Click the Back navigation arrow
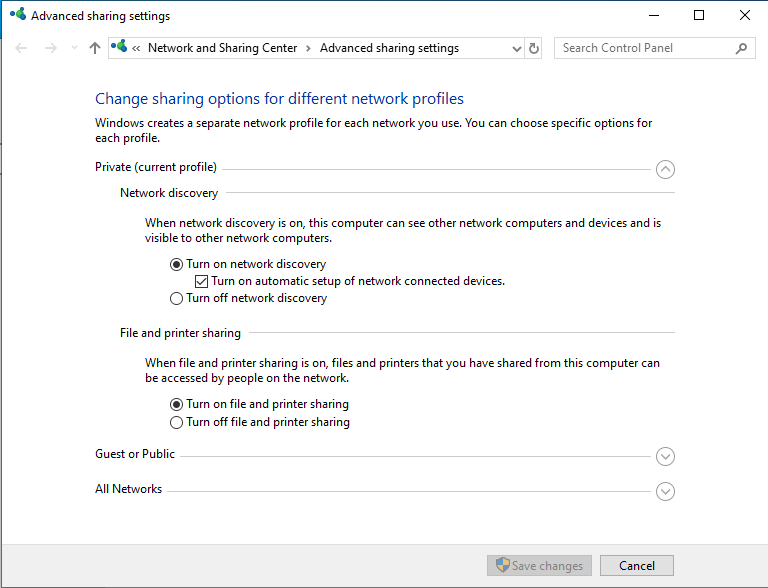Screen dimensions: 768x588 [x=21, y=48]
